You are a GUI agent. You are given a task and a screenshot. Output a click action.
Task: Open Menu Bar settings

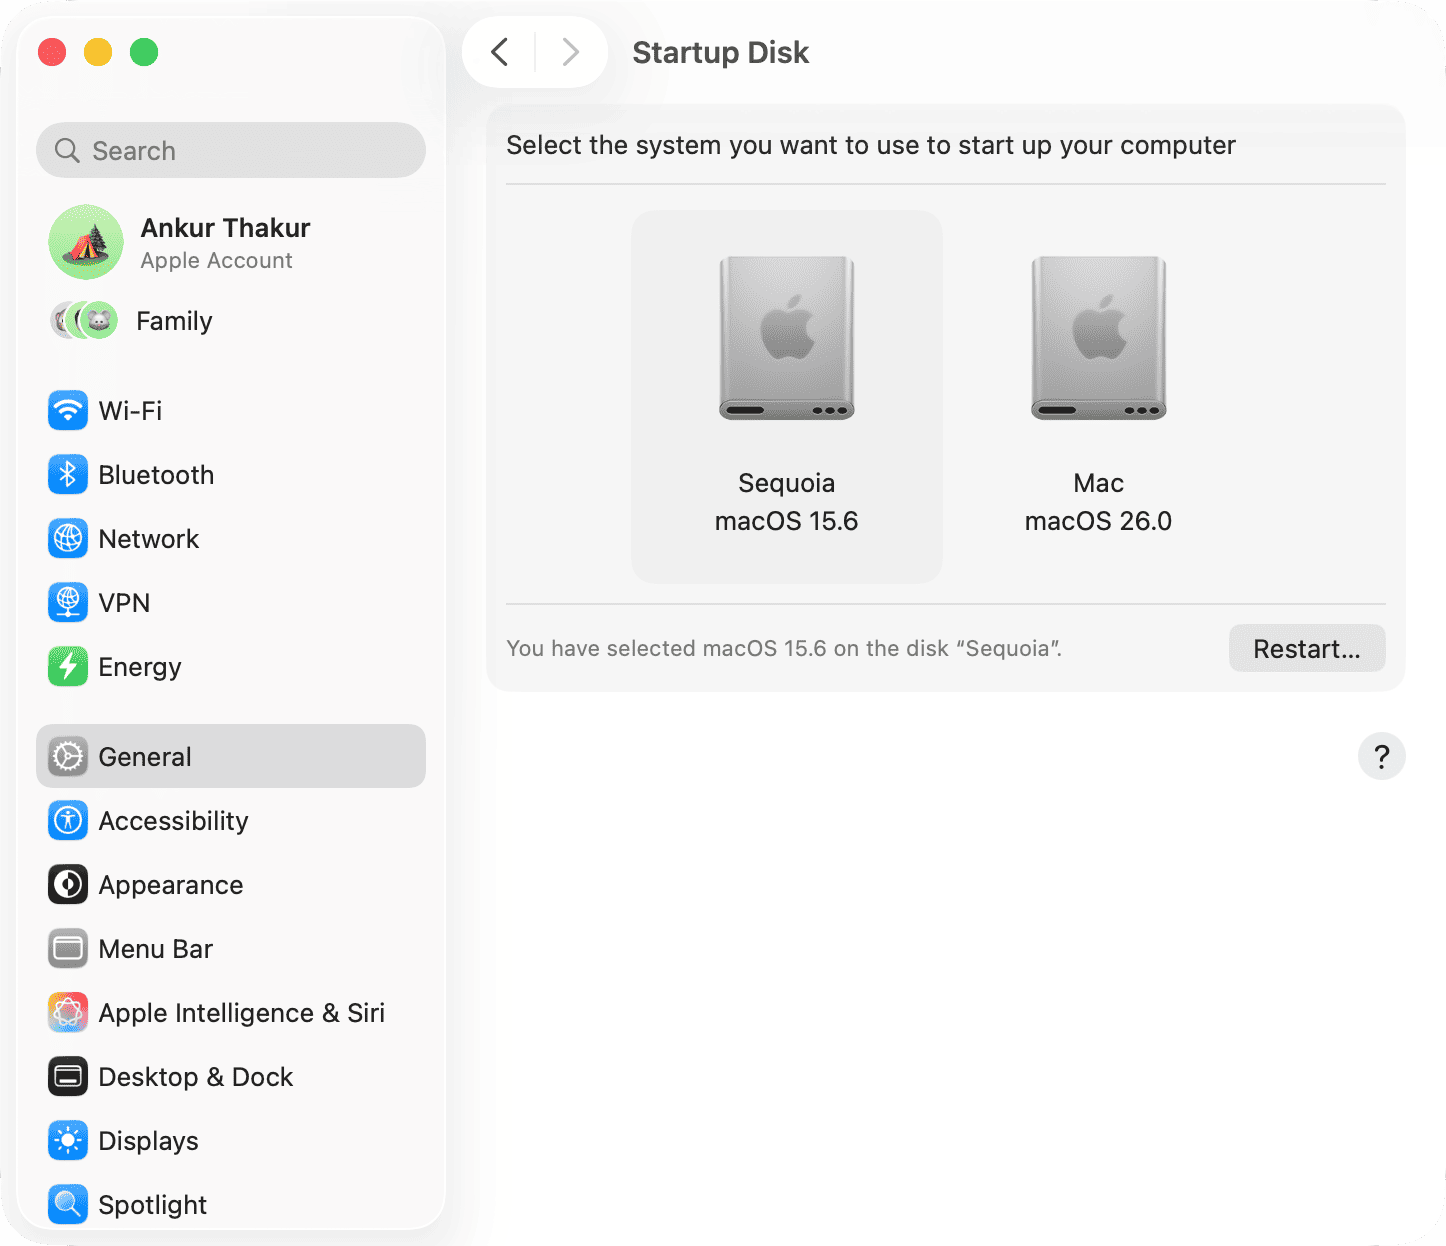[x=155, y=948]
